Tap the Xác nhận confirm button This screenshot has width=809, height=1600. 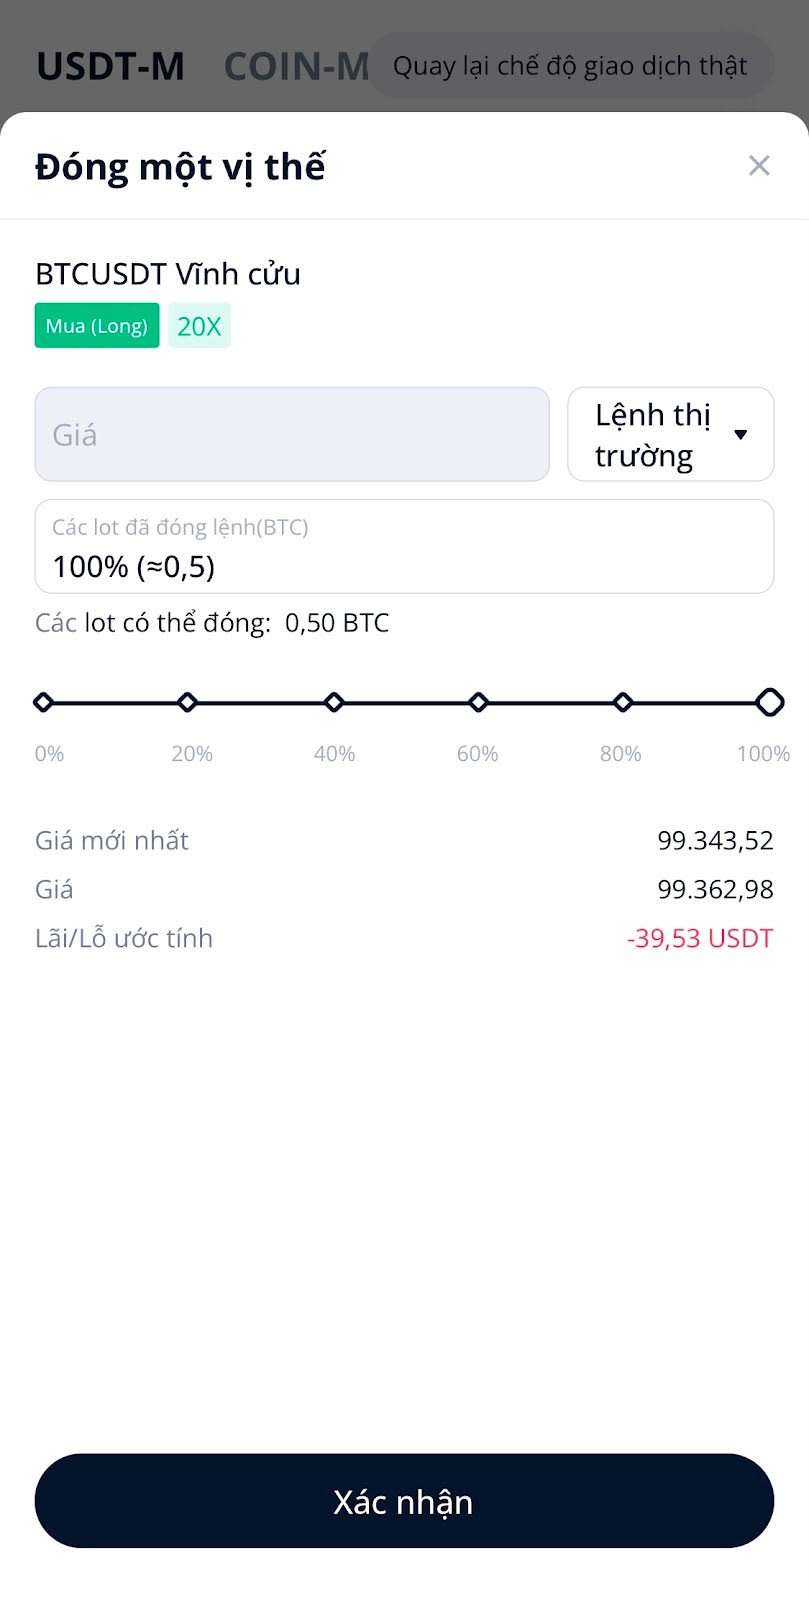[x=404, y=1501]
